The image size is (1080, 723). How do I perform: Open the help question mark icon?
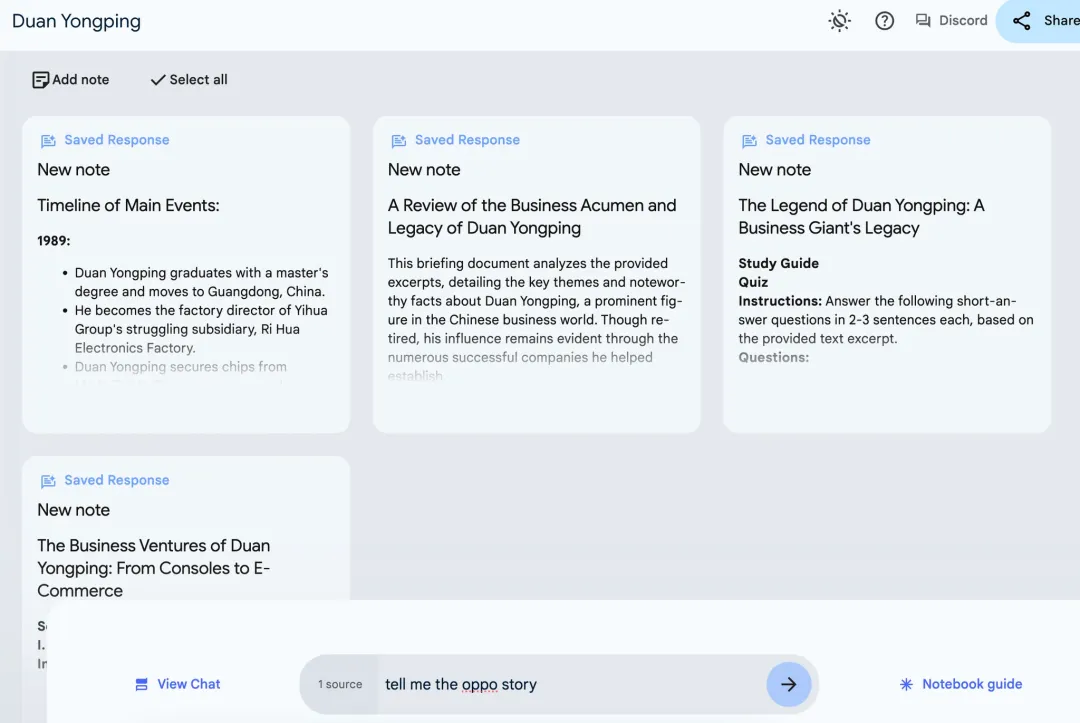[x=884, y=21]
